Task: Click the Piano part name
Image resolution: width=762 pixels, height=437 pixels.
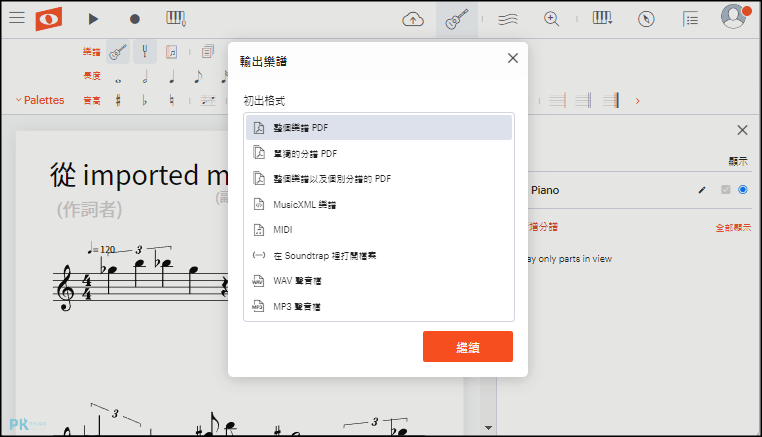Action: tap(545, 190)
